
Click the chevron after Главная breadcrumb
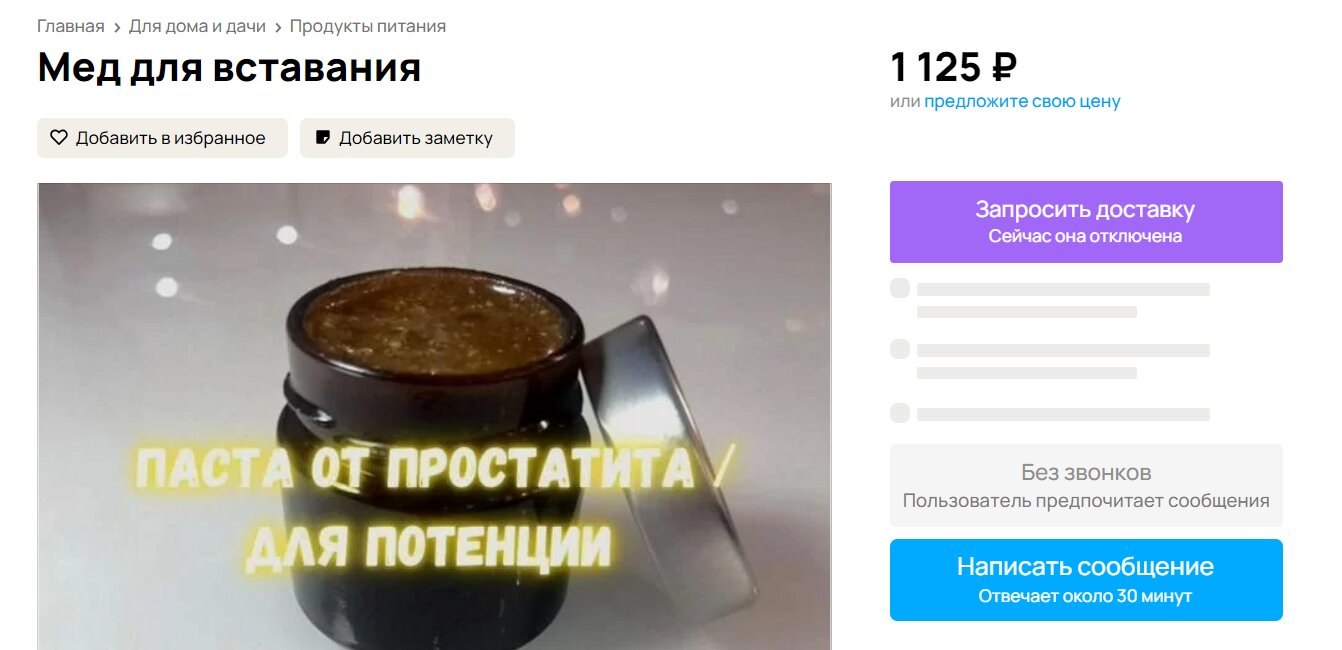point(117,27)
